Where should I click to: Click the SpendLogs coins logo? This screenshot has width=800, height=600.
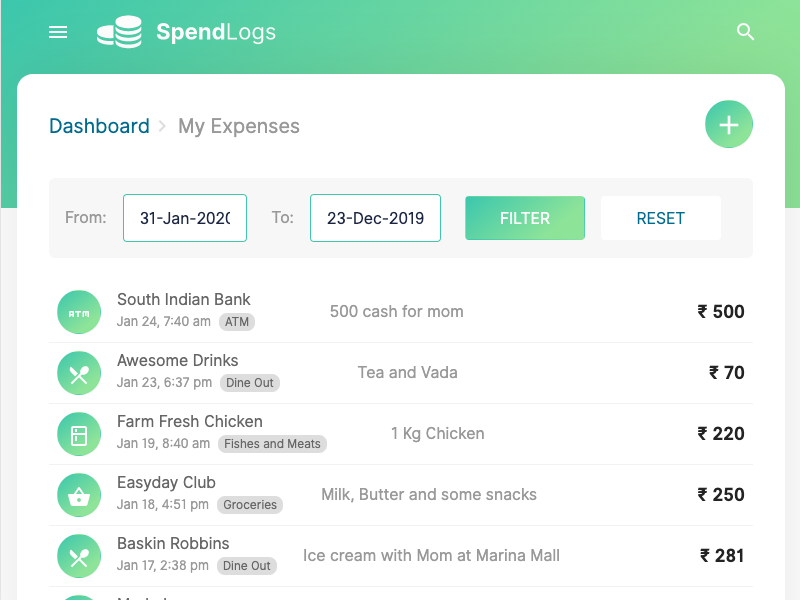[x=119, y=32]
